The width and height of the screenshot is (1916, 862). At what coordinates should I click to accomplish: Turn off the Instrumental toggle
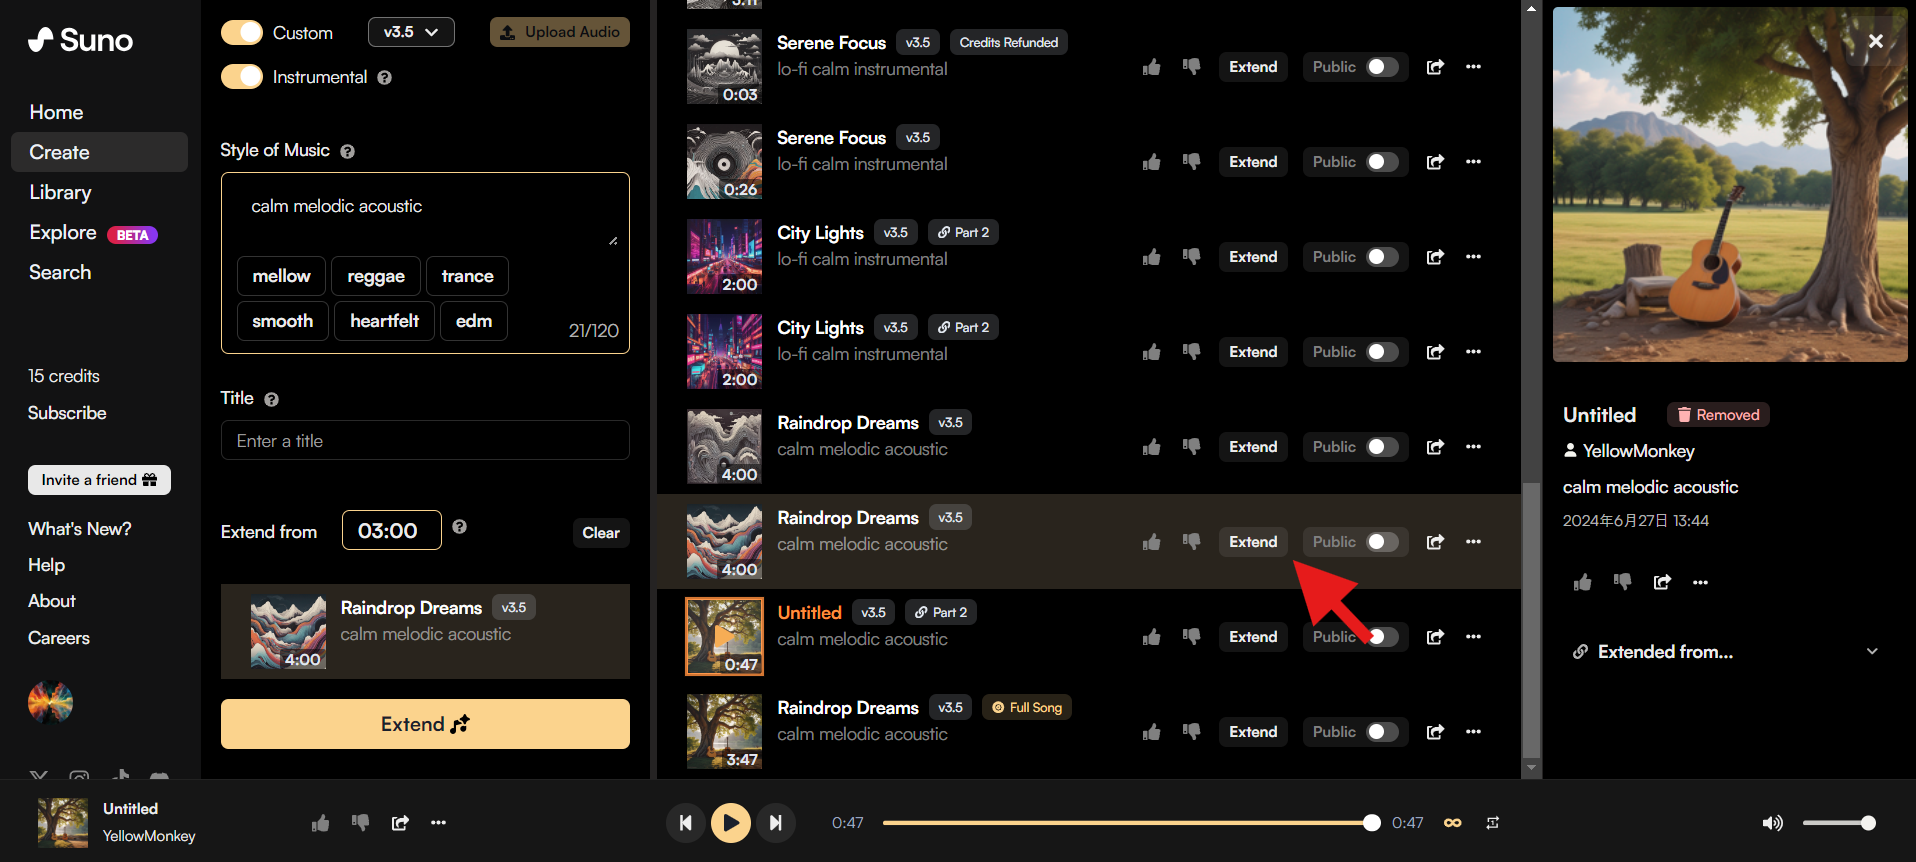pyautogui.click(x=242, y=77)
